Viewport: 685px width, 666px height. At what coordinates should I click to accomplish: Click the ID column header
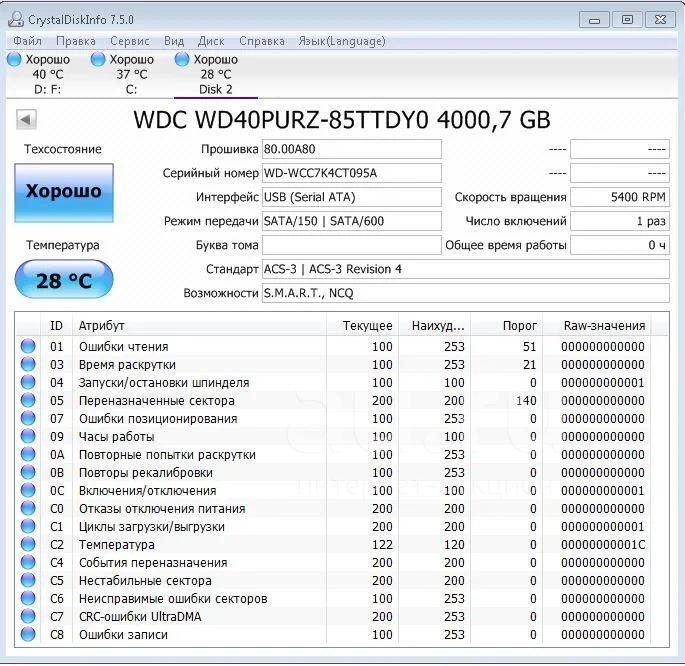[x=56, y=326]
